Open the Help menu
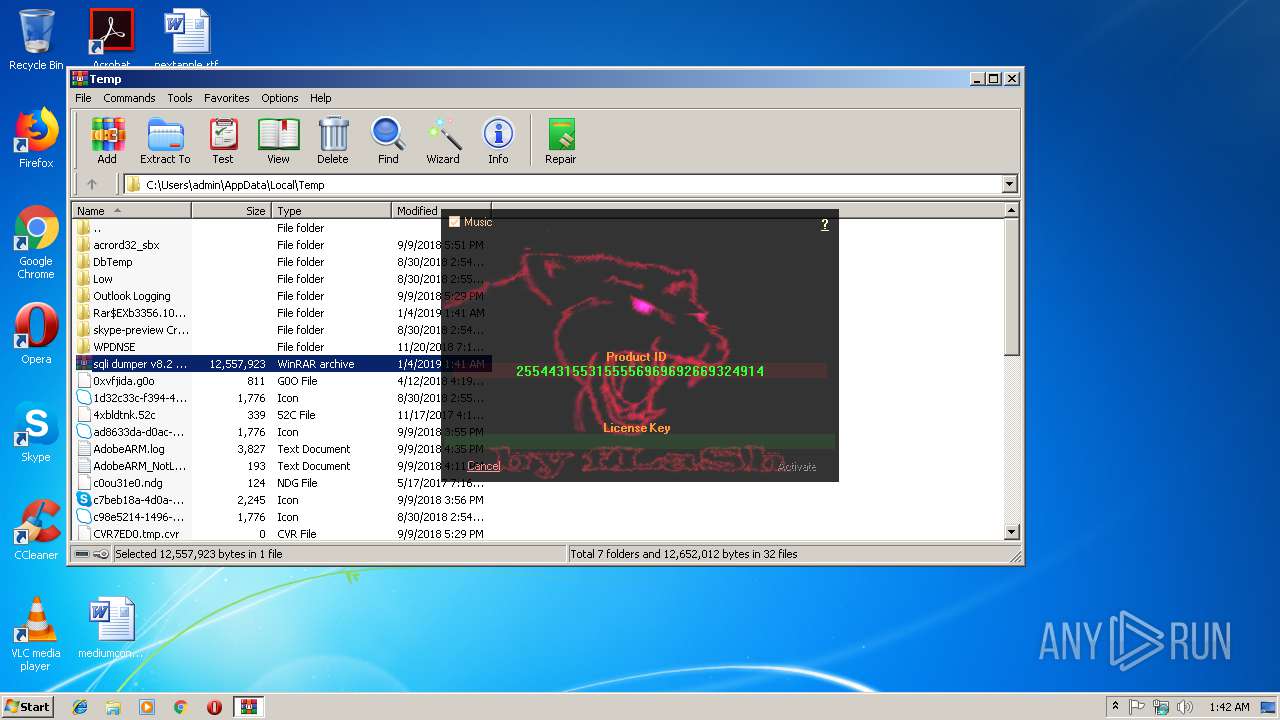1280x720 pixels. click(x=320, y=98)
